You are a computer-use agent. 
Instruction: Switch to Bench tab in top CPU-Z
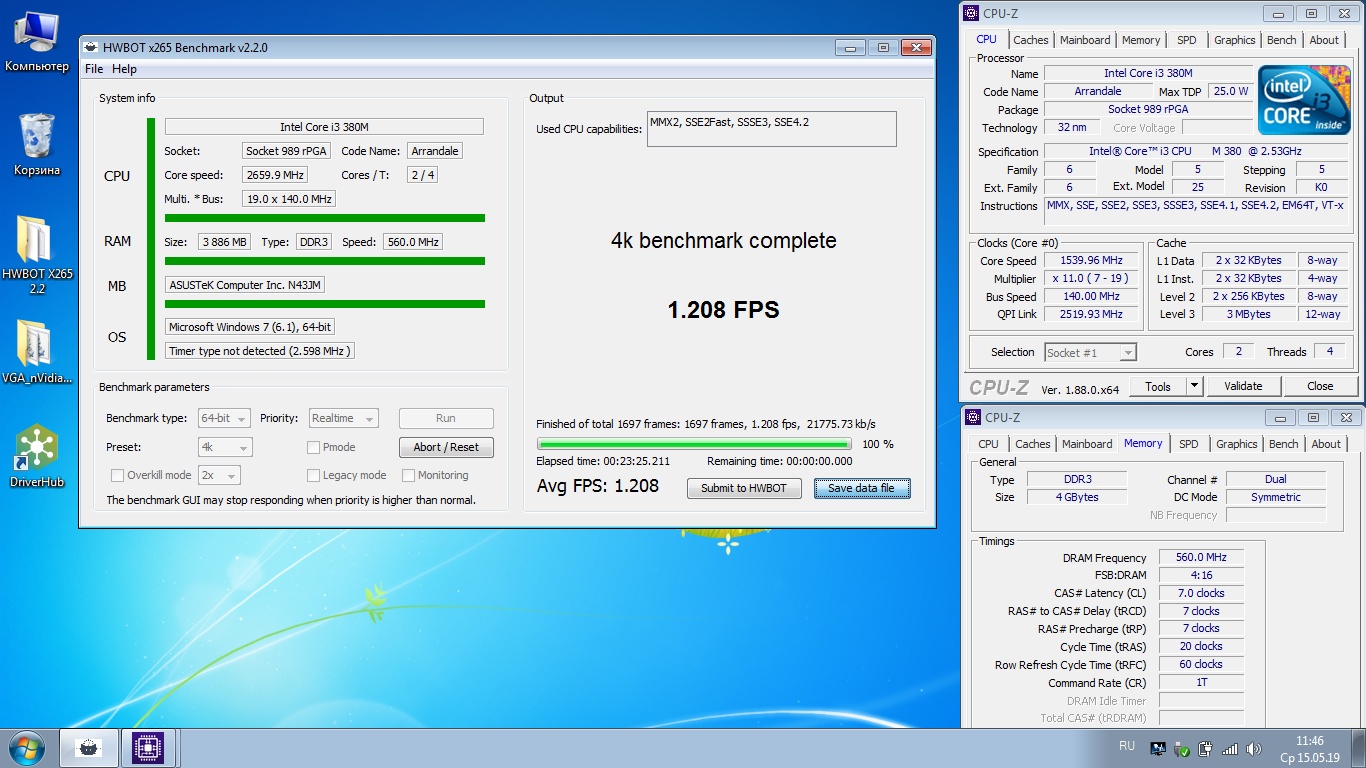tap(1281, 40)
